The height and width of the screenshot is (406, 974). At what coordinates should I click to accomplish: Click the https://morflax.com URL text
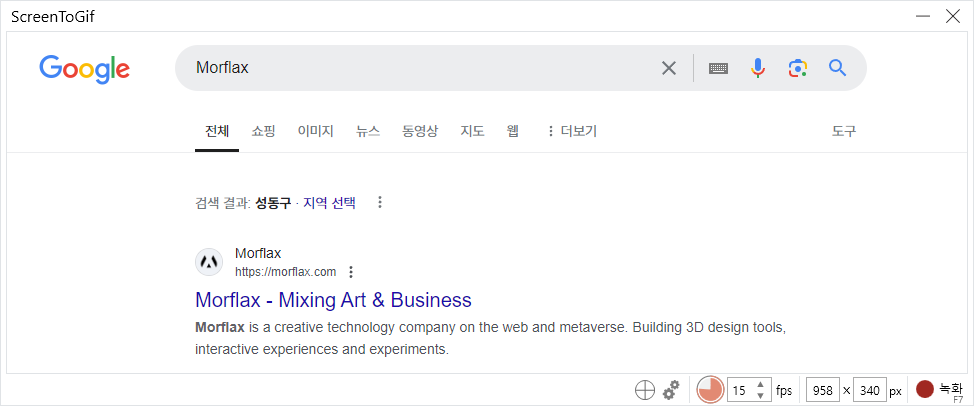point(286,272)
